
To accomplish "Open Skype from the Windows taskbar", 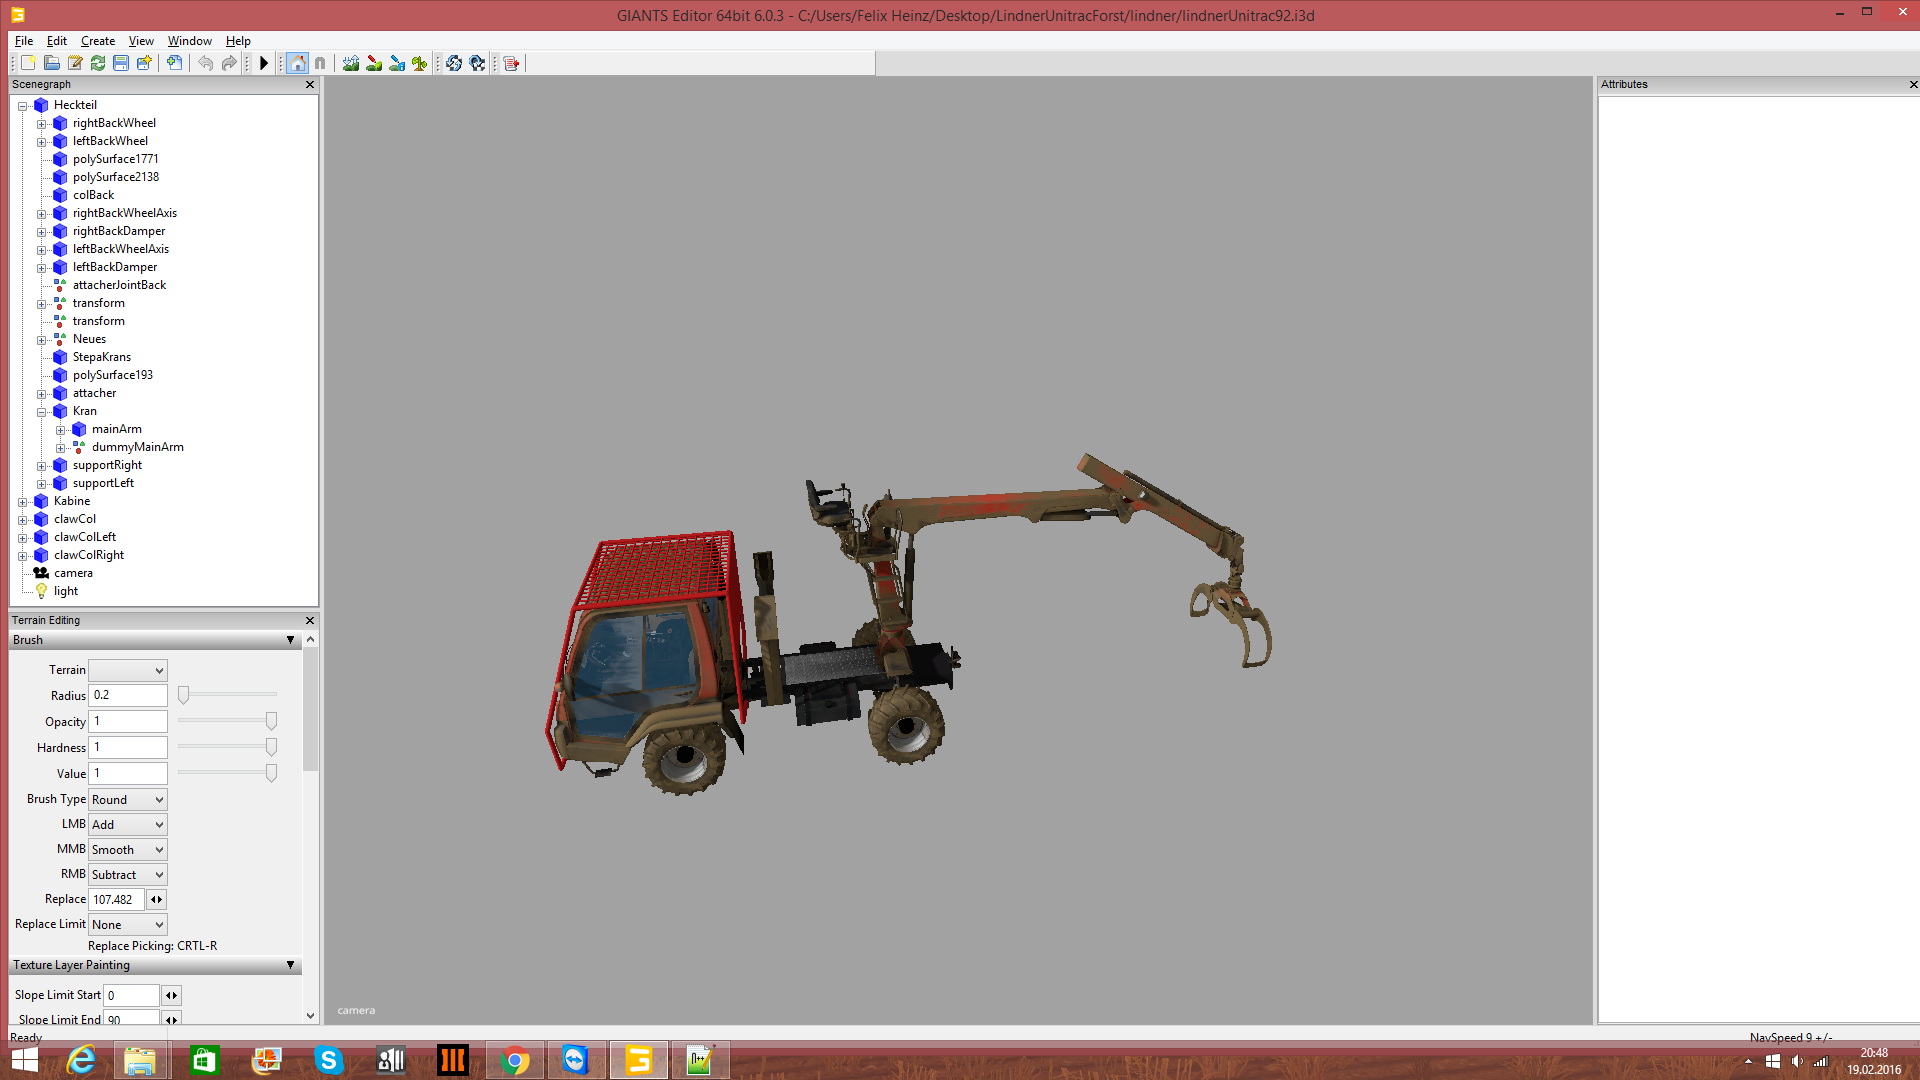I will point(328,1060).
